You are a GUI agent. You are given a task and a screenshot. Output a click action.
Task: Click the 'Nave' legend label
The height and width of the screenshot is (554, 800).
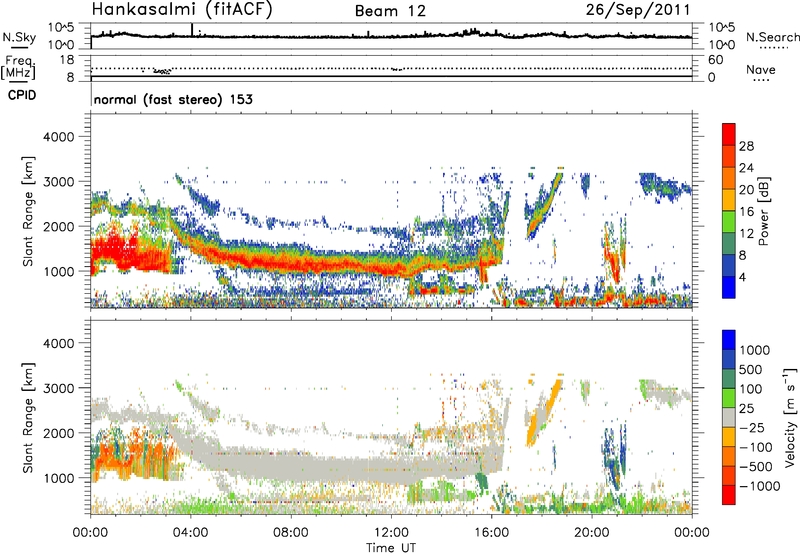pyautogui.click(x=761, y=70)
